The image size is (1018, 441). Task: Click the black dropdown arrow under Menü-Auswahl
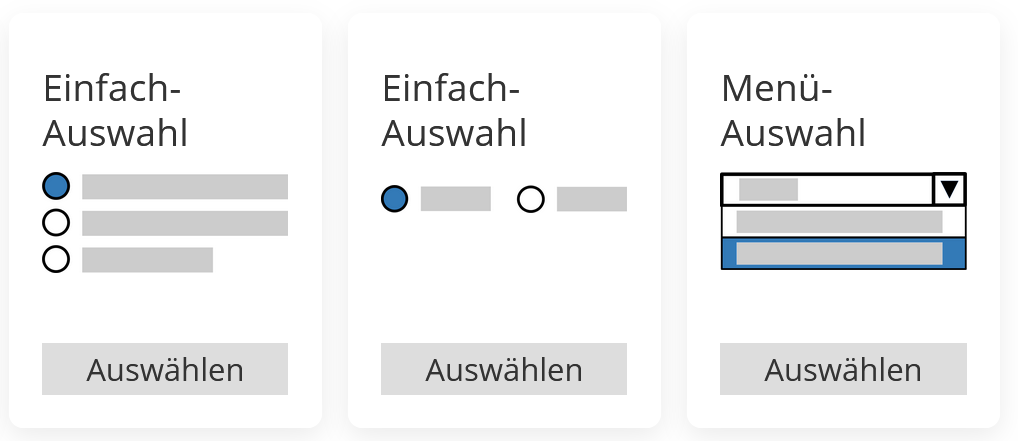949,189
